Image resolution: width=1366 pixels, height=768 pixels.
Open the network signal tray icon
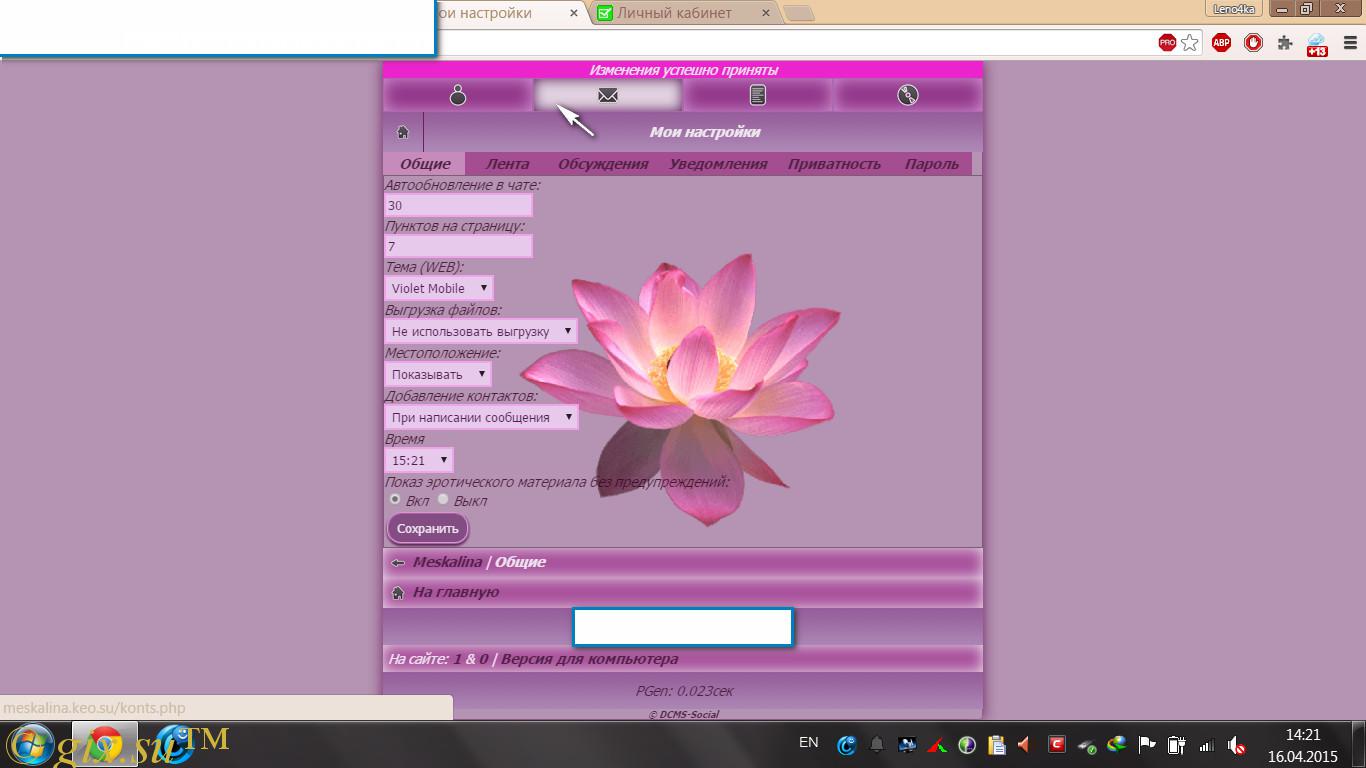click(1206, 745)
